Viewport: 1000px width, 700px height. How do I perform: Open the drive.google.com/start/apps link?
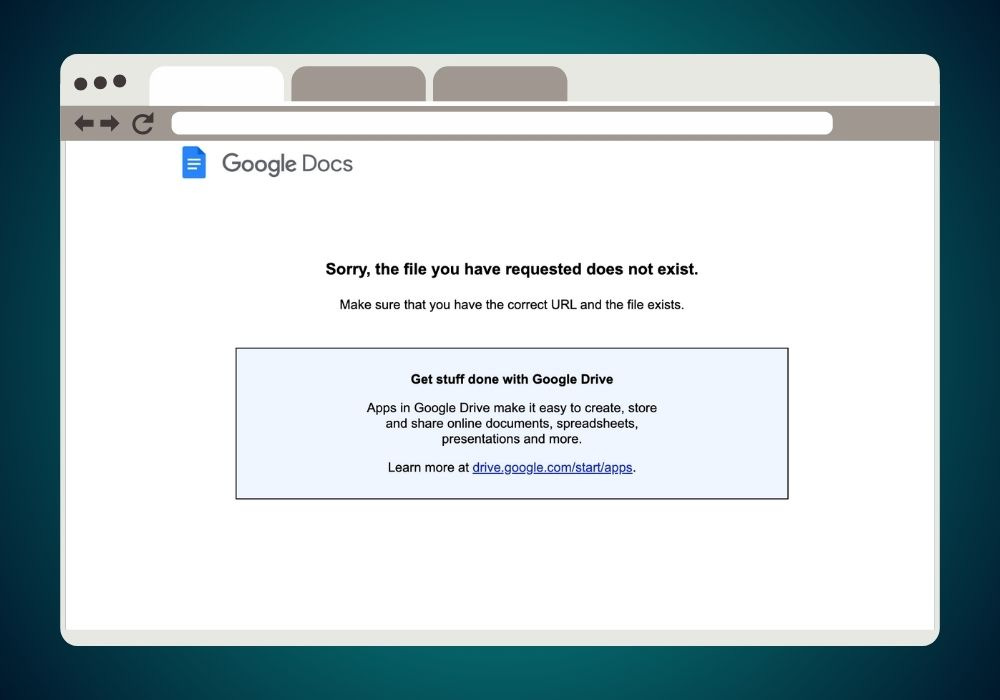point(552,467)
